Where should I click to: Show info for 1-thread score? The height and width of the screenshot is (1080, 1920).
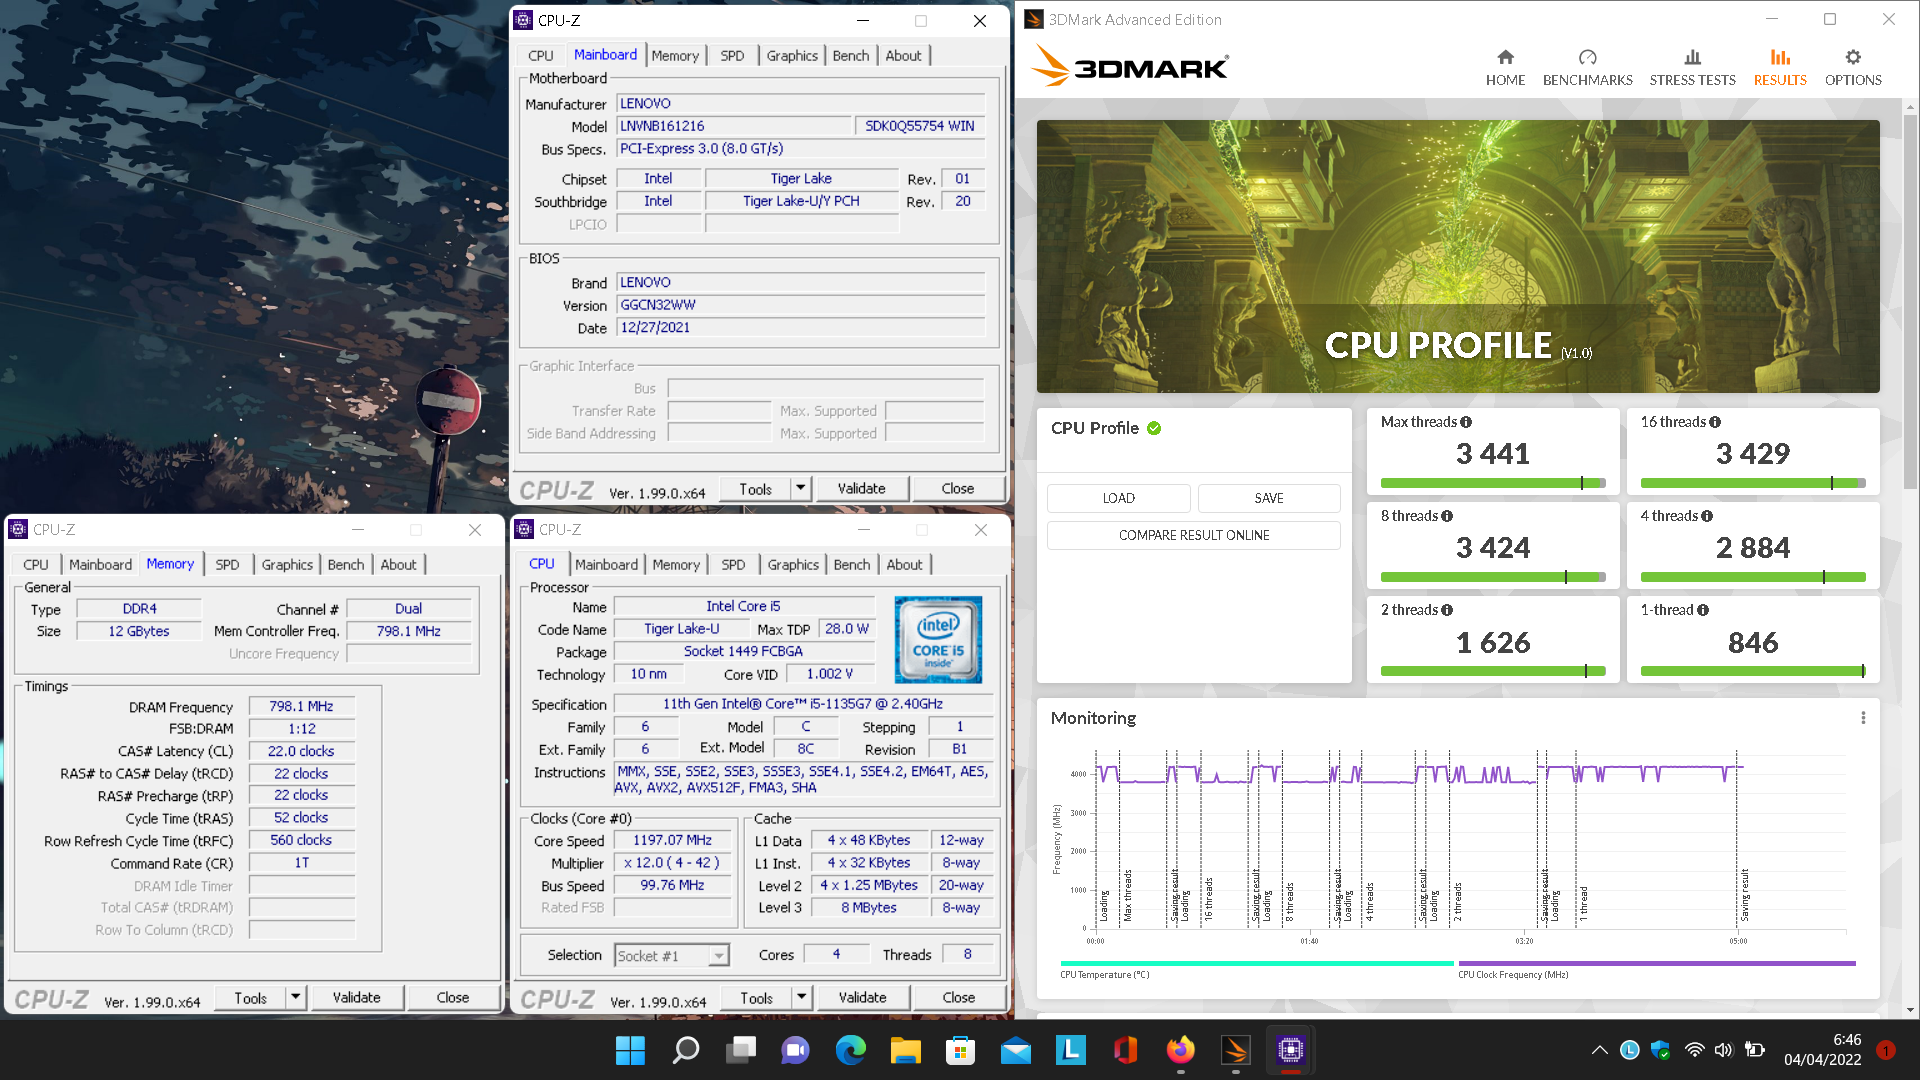tap(1703, 610)
